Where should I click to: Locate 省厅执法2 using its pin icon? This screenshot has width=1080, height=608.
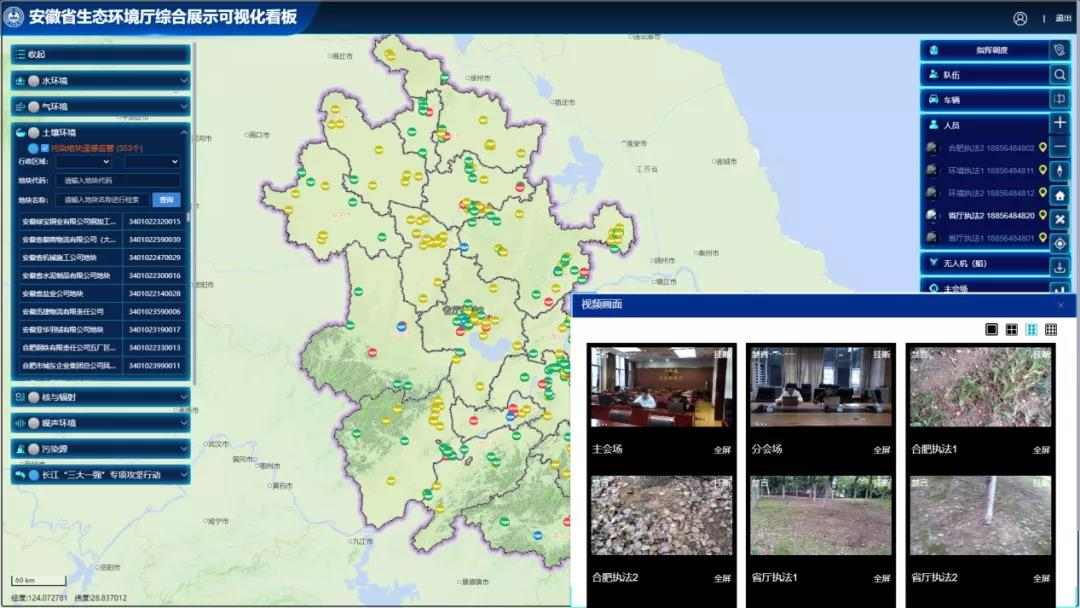click(x=1043, y=216)
